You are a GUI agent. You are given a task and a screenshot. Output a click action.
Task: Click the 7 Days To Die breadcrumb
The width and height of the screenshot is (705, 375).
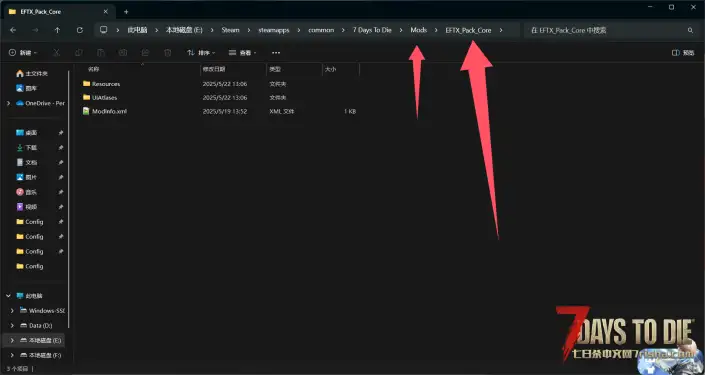pyautogui.click(x=372, y=30)
